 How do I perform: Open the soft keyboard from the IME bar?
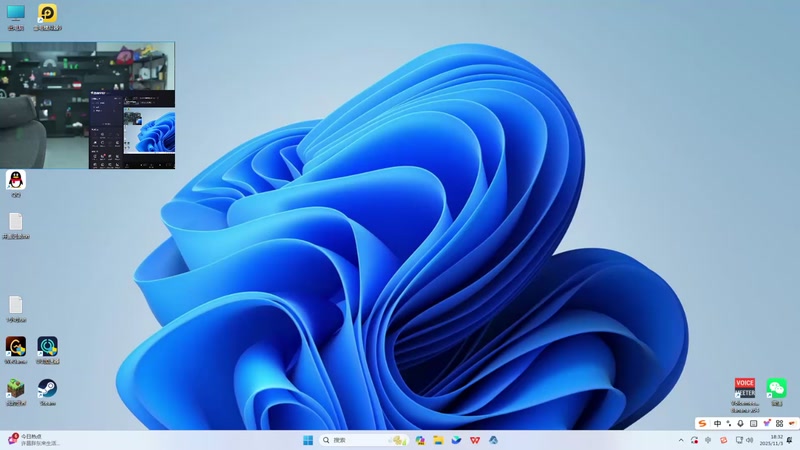tap(753, 423)
